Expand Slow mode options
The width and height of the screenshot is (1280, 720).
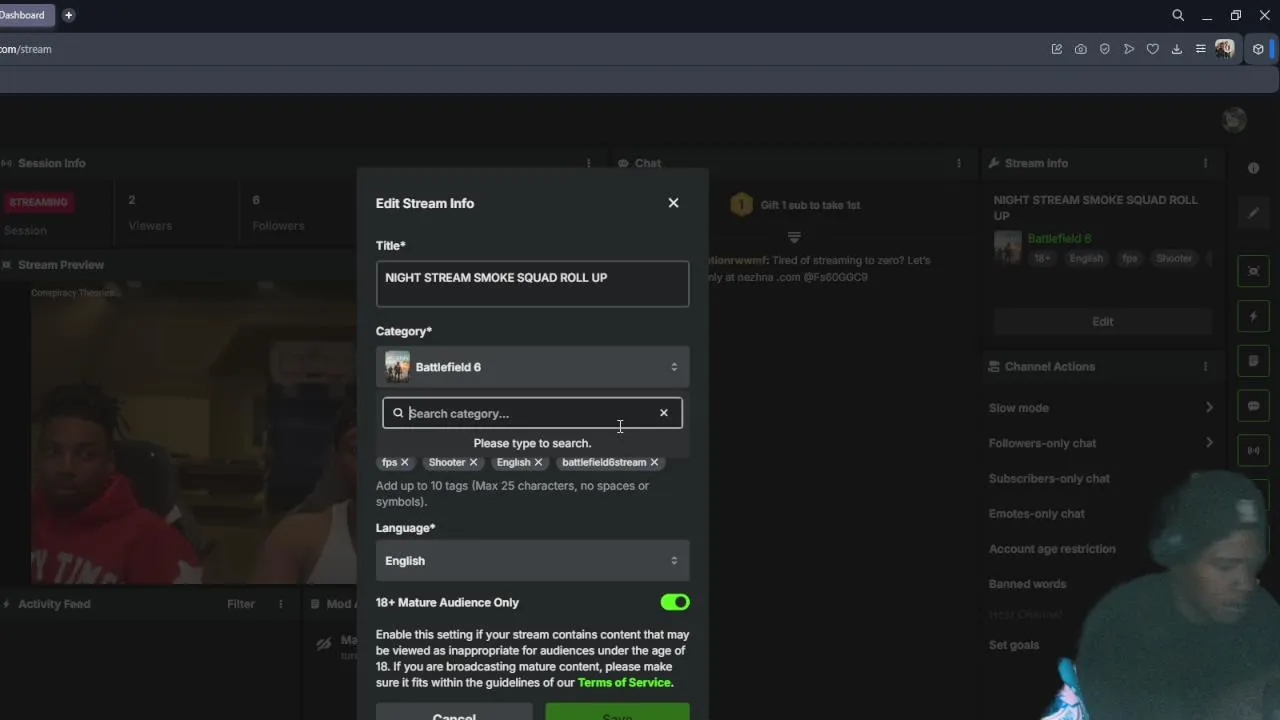1100,408
